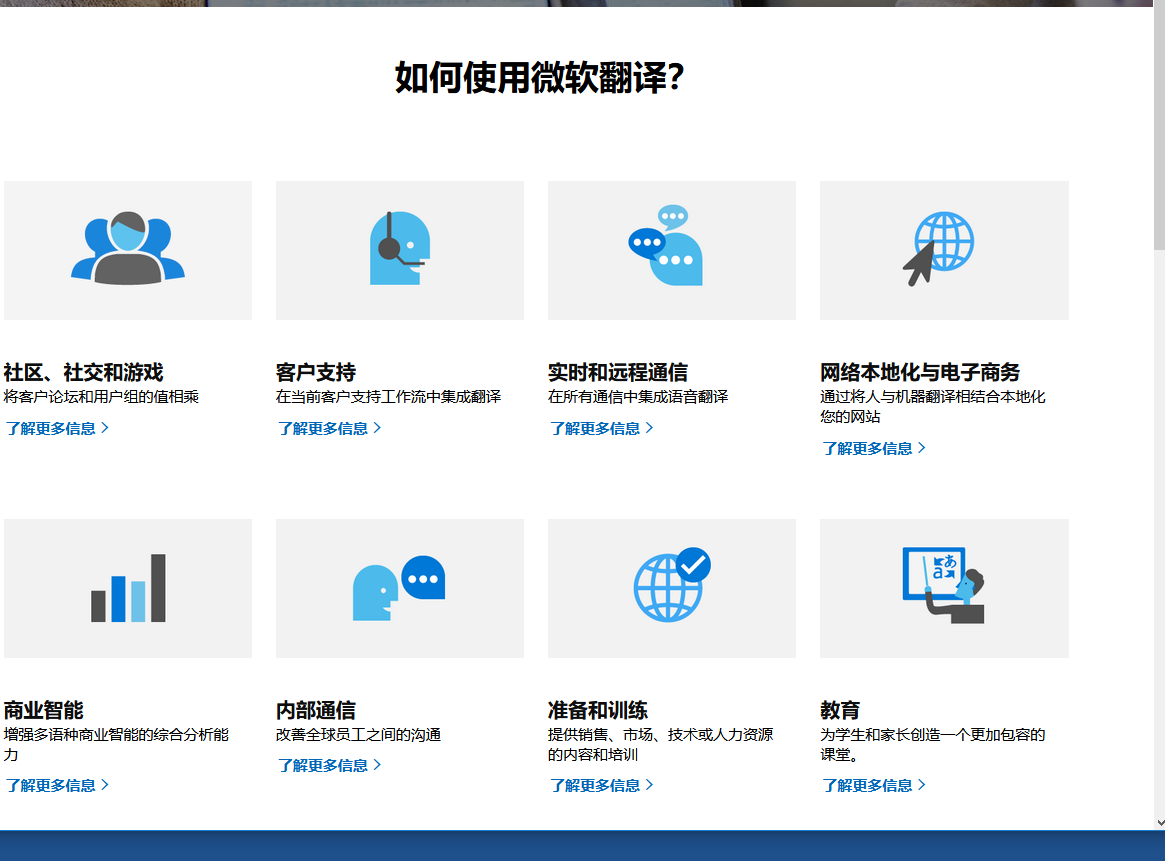Viewport: 1165px width, 861px height.
Task: Click description 增强多语种商业智能的综合分析能力
Action: pyautogui.click(x=116, y=744)
